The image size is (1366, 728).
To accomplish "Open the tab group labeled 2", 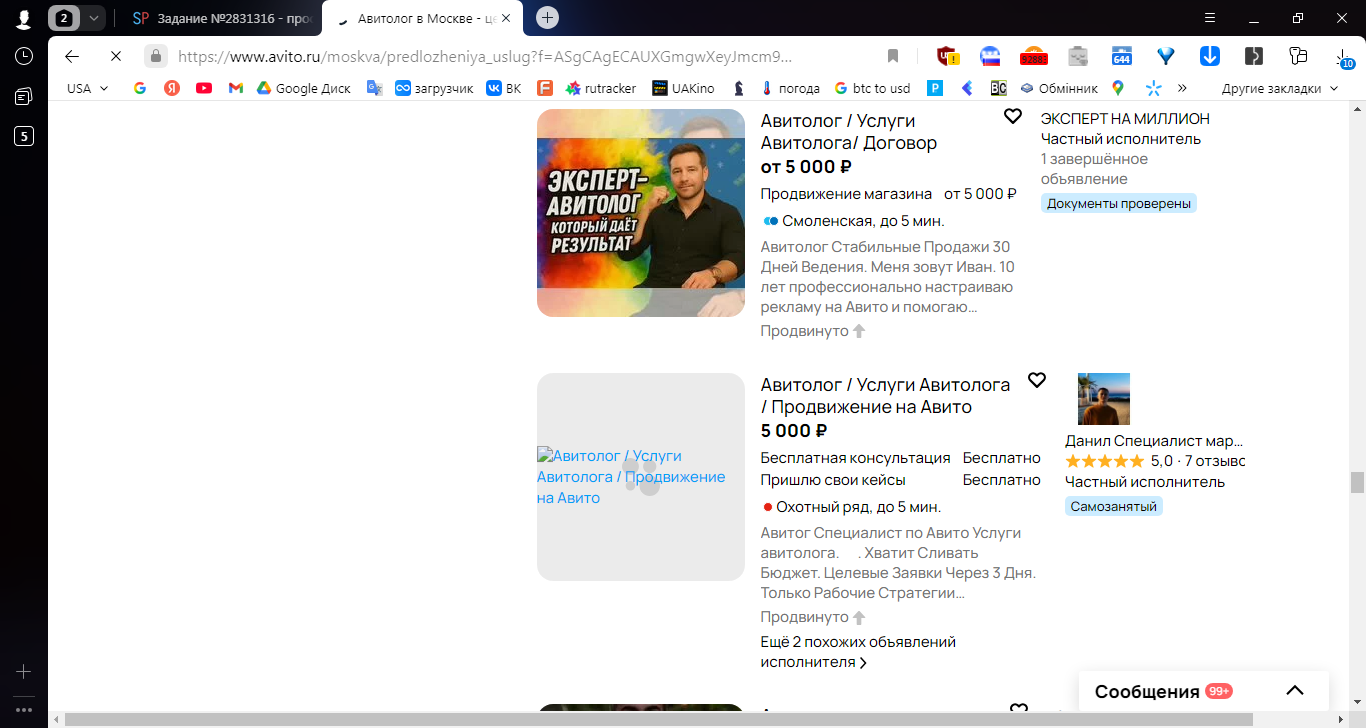I will click(65, 18).
